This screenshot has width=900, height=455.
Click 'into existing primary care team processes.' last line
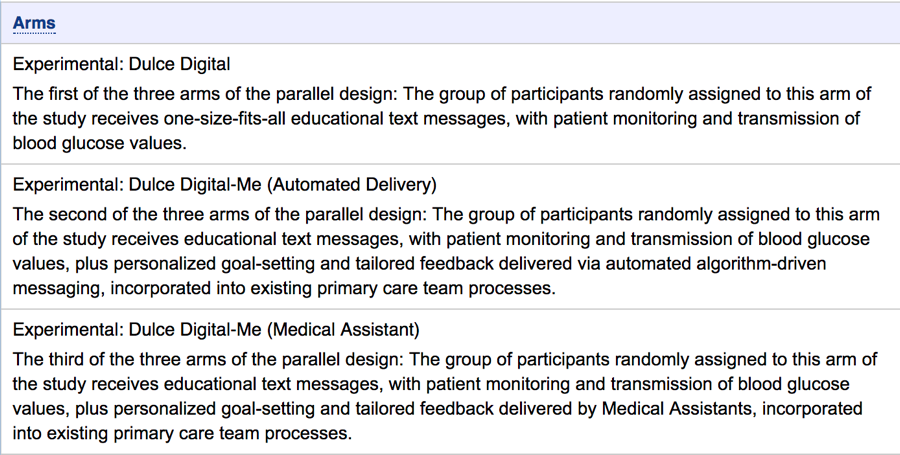click(182, 433)
